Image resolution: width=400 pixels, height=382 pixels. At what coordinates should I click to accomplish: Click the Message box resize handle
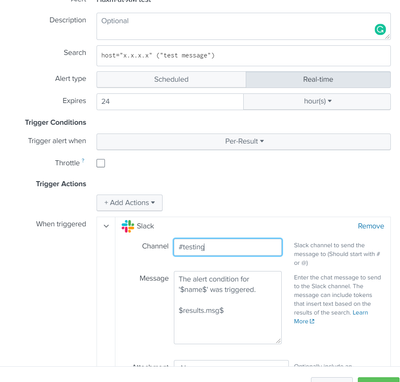coord(278,341)
